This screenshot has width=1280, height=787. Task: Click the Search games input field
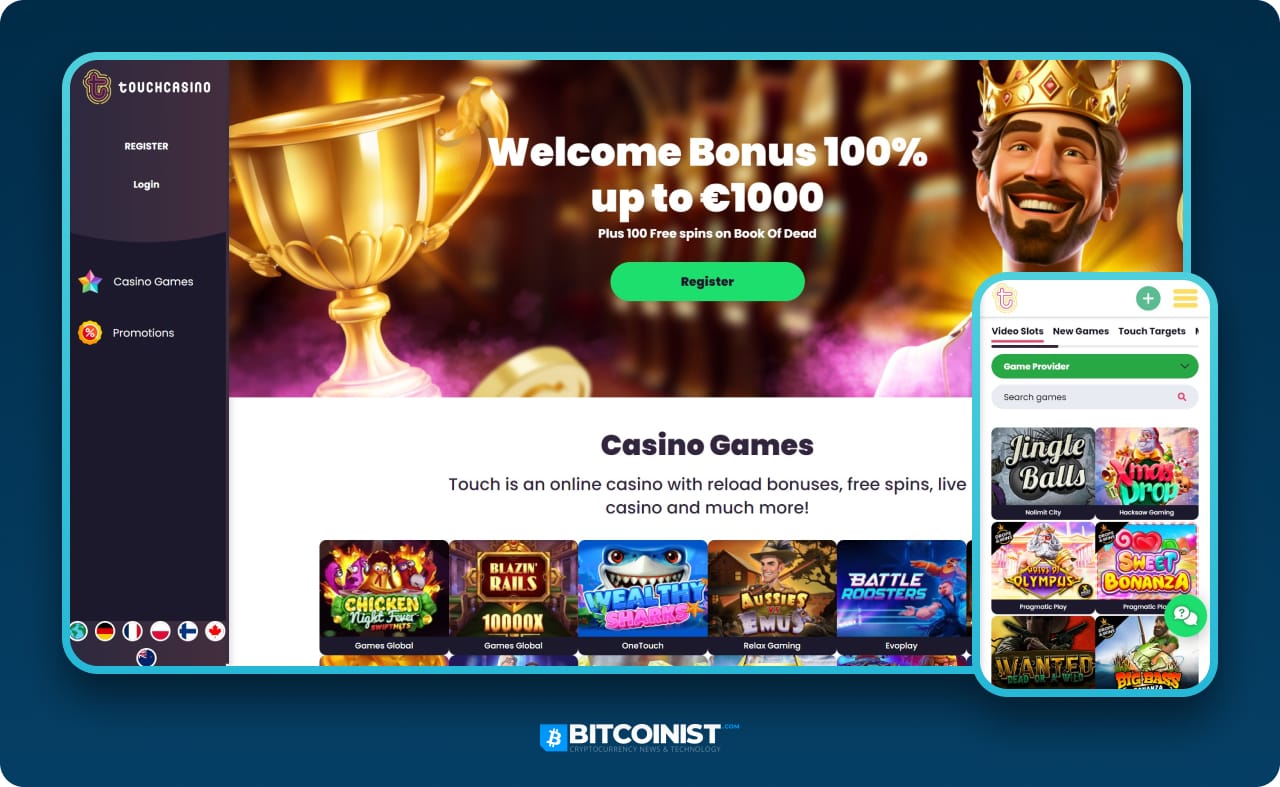click(1094, 397)
